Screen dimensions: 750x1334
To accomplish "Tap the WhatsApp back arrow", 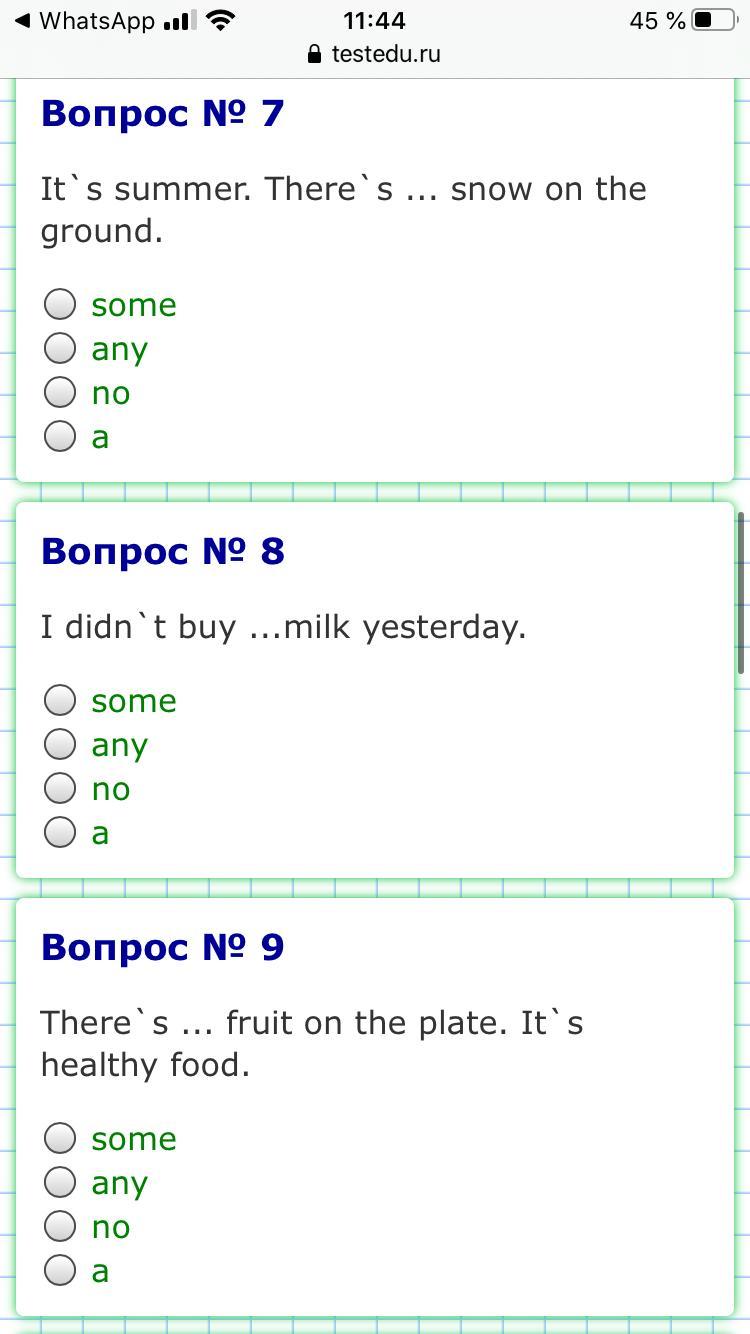I will click(22, 20).
